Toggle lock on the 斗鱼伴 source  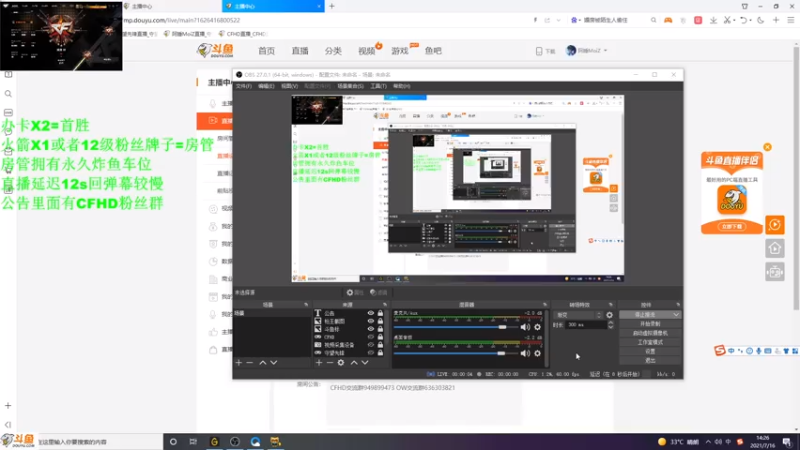pos(380,329)
